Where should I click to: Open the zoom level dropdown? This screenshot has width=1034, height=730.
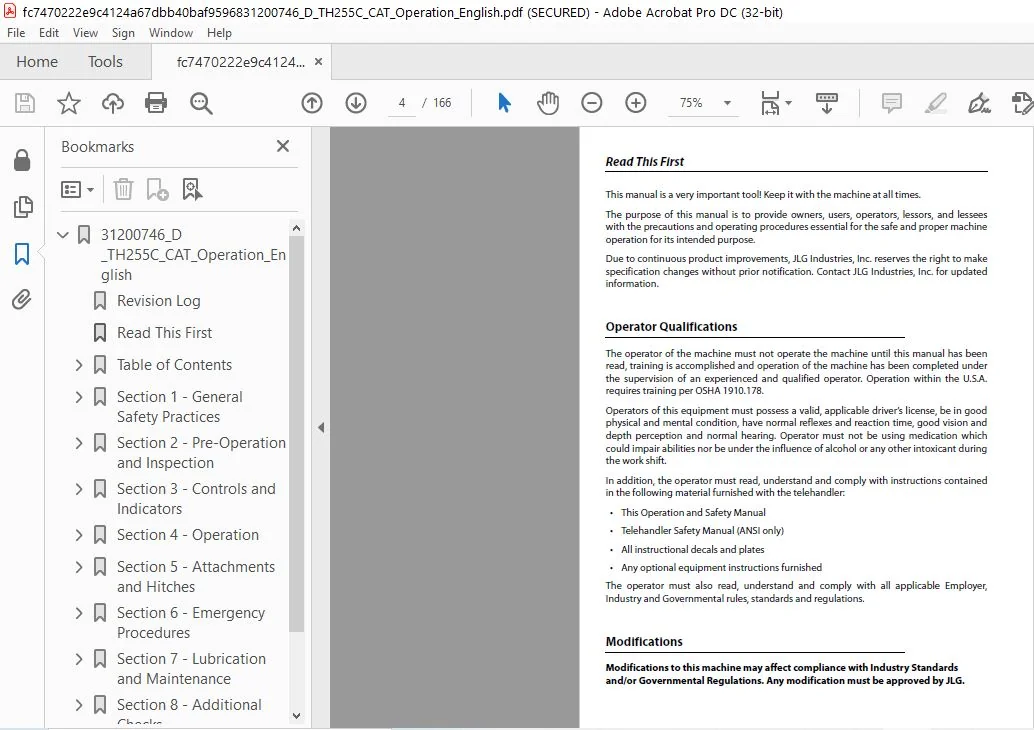coord(727,103)
